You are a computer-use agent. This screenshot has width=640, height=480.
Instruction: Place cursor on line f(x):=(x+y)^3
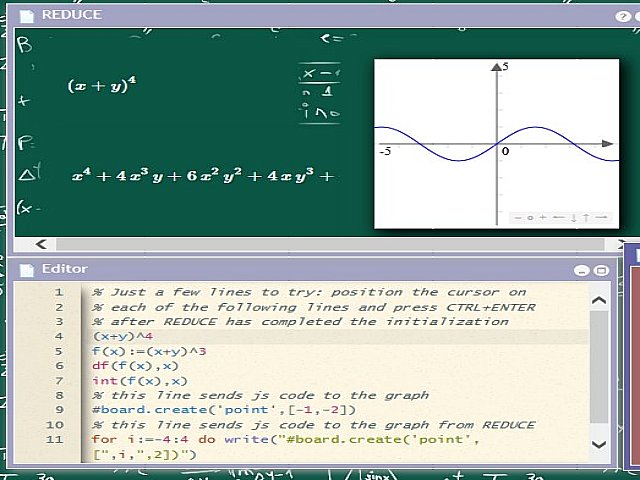[x=149, y=351]
